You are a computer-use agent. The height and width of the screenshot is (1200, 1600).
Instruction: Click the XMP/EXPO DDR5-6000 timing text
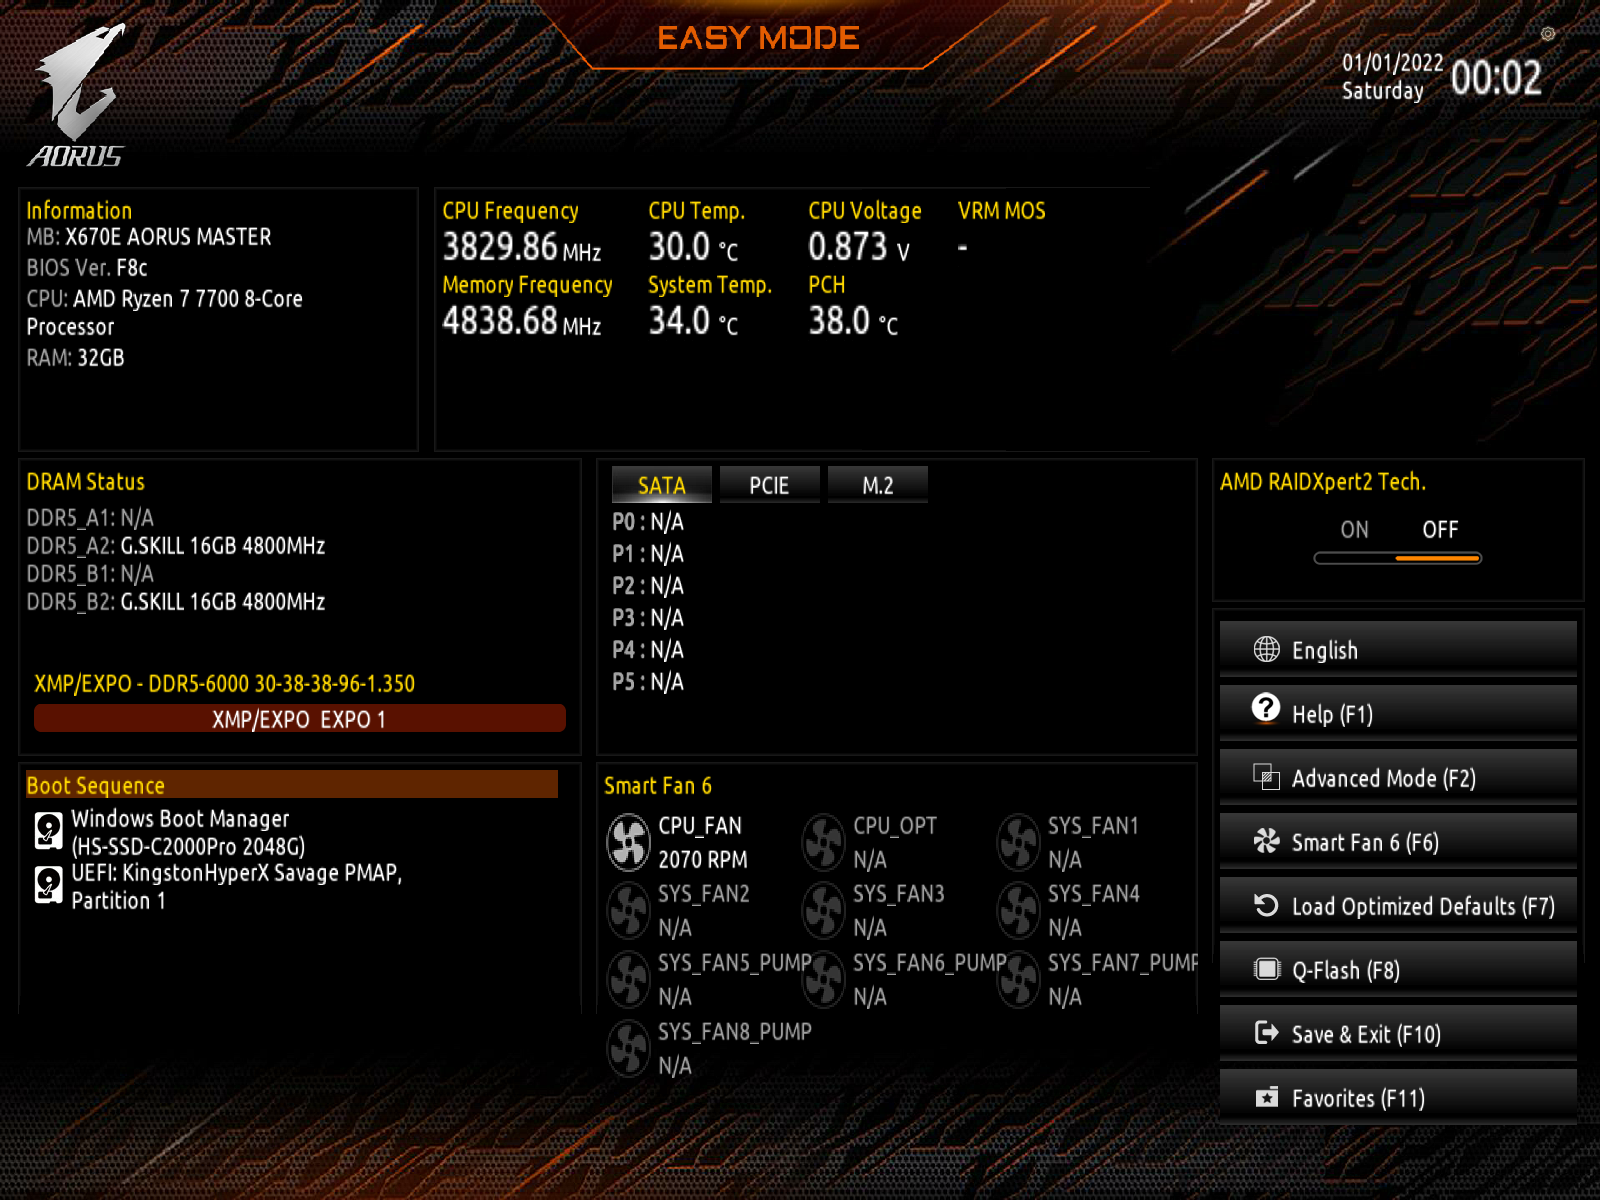[224, 684]
